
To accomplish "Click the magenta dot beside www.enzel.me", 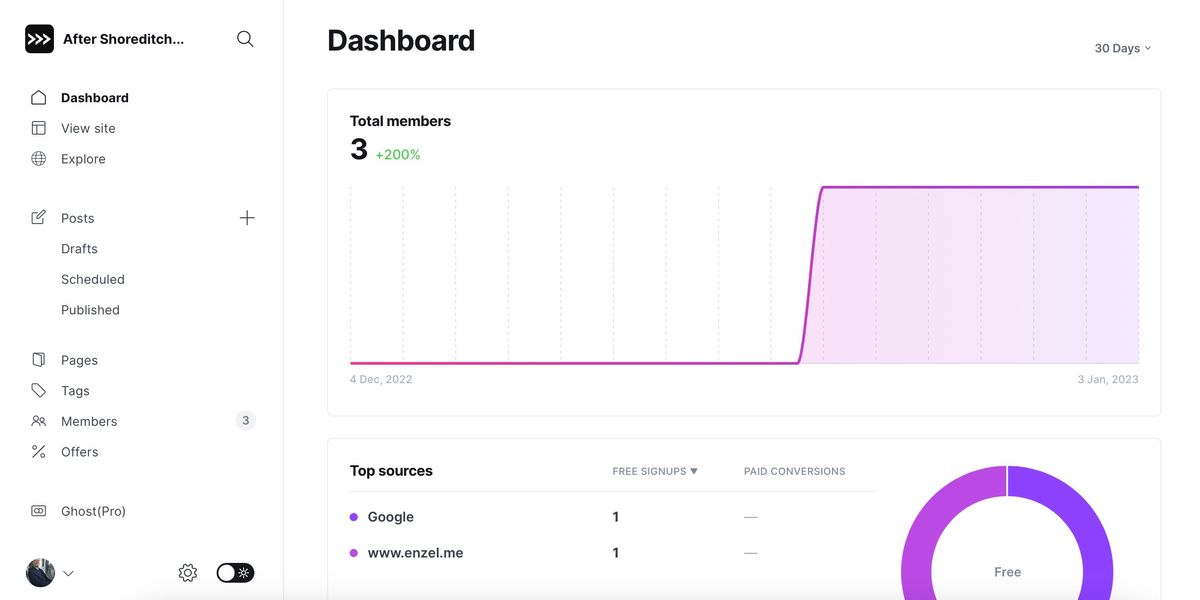I will tap(354, 553).
